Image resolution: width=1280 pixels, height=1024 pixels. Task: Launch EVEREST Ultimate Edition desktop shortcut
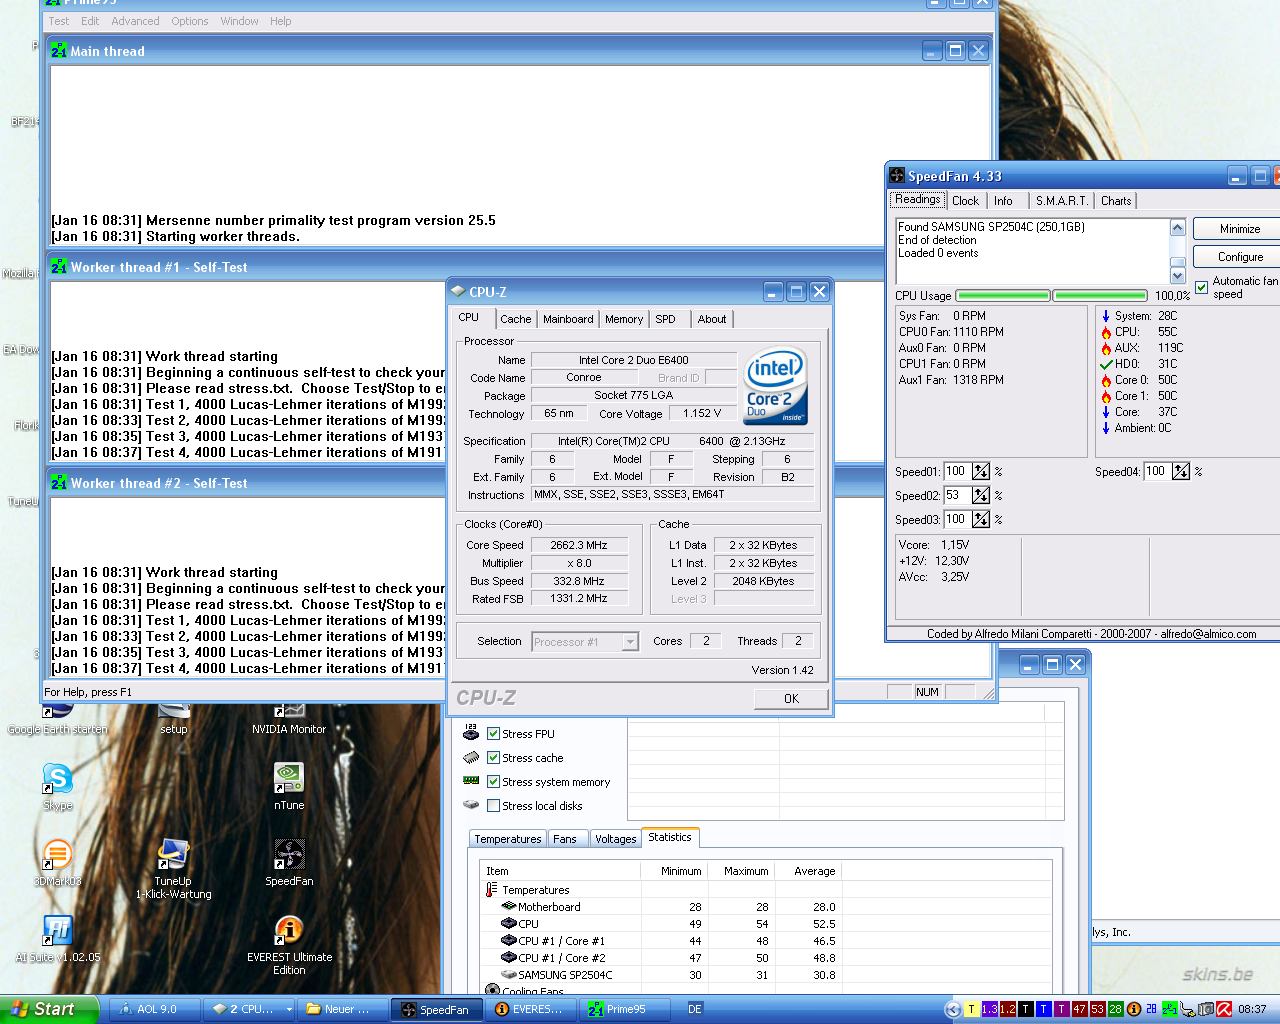pos(289,932)
